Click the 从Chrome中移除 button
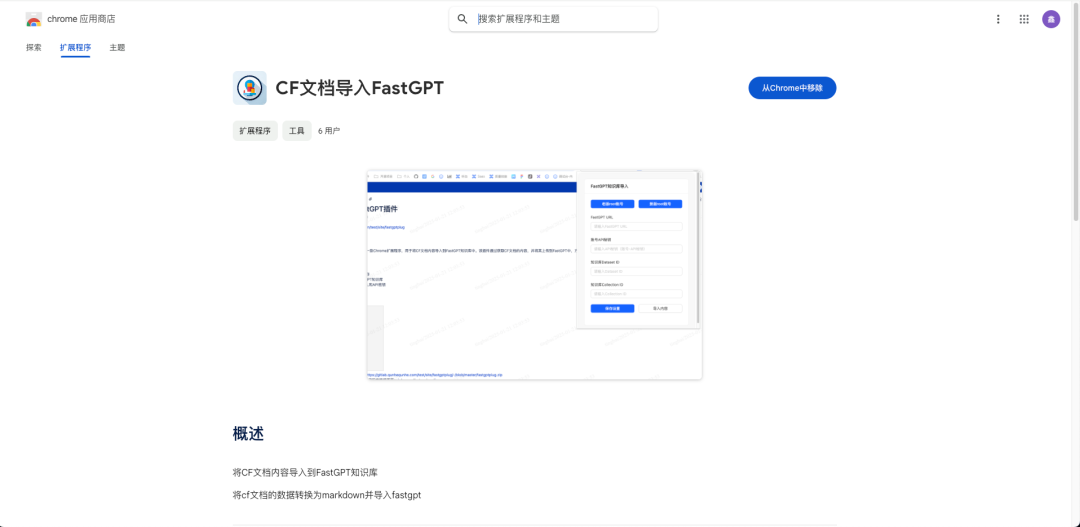Image resolution: width=1080 pixels, height=527 pixels. (x=792, y=88)
